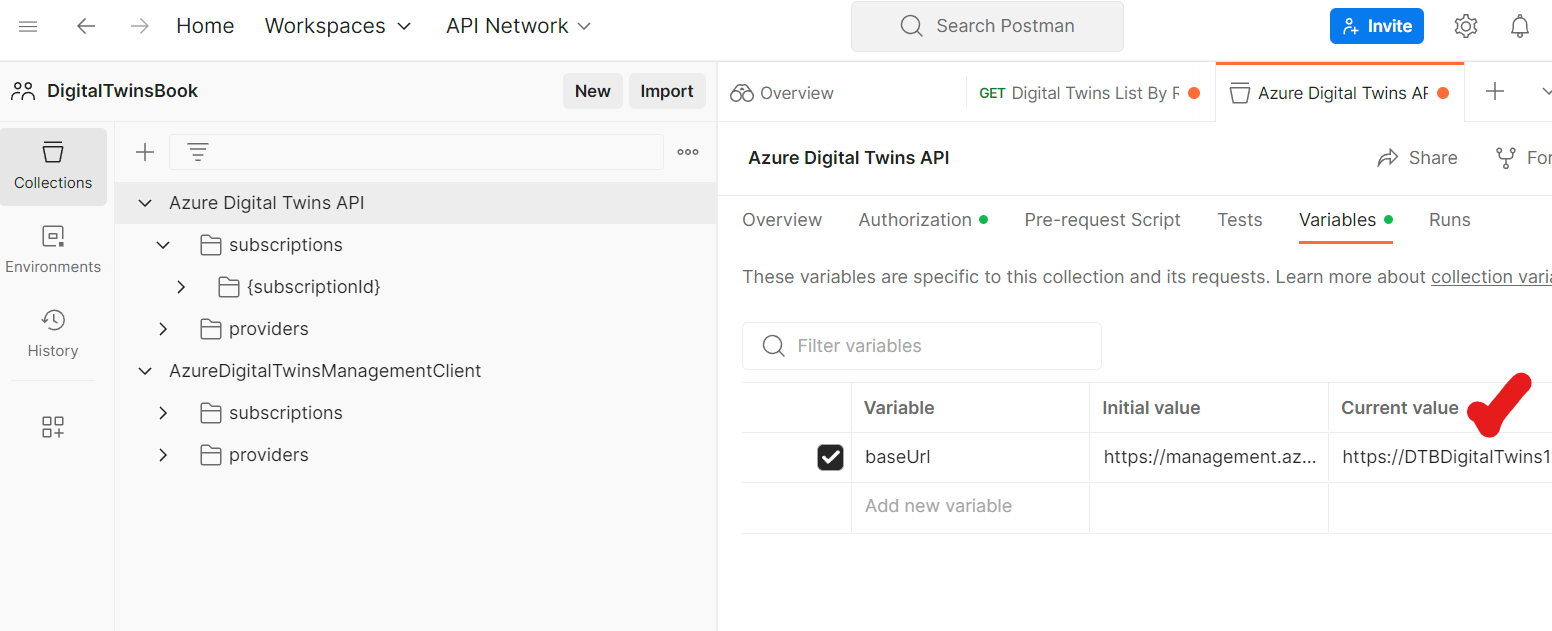Expand providers under AzureDigitalTwinsManagementClient
The width and height of the screenshot is (1552, 631).
163,455
